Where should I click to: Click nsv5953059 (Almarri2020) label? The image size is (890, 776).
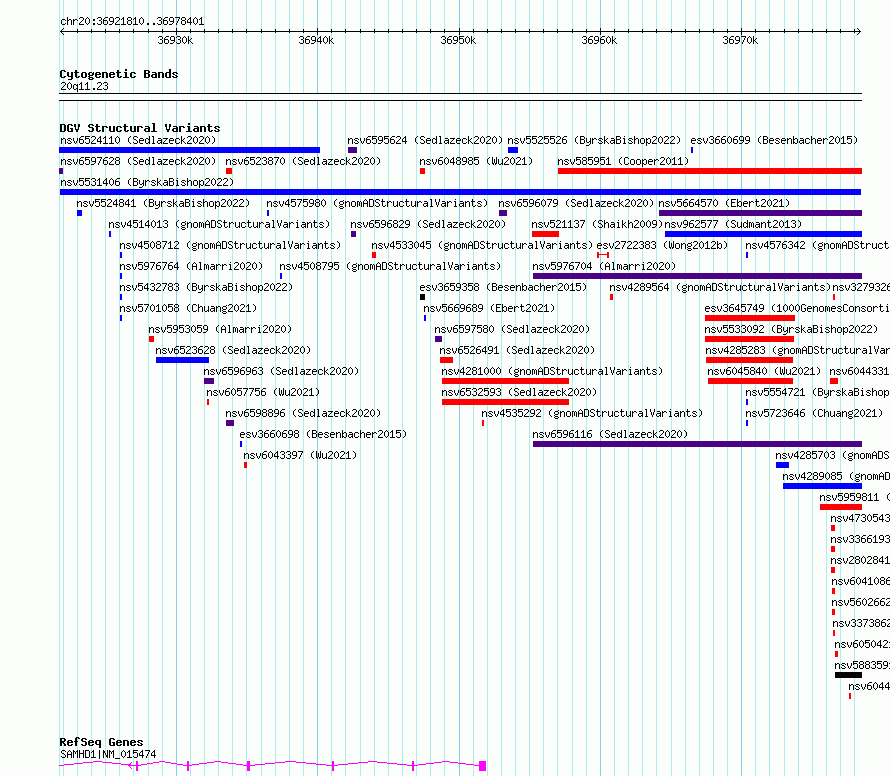click(220, 329)
